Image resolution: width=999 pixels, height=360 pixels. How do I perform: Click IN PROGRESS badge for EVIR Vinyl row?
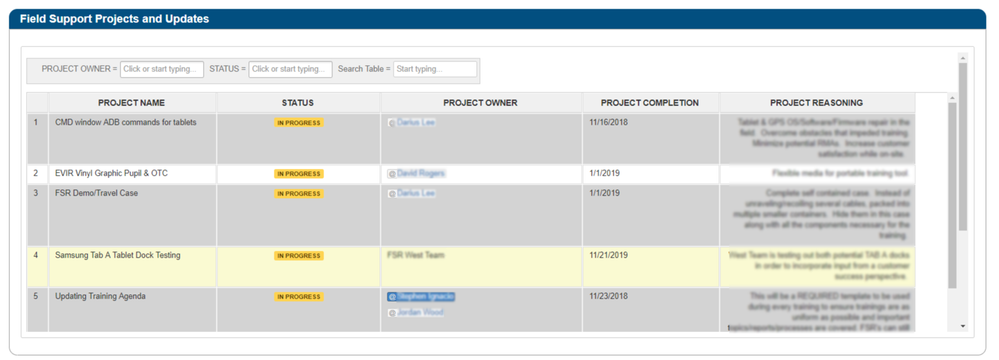point(299,173)
